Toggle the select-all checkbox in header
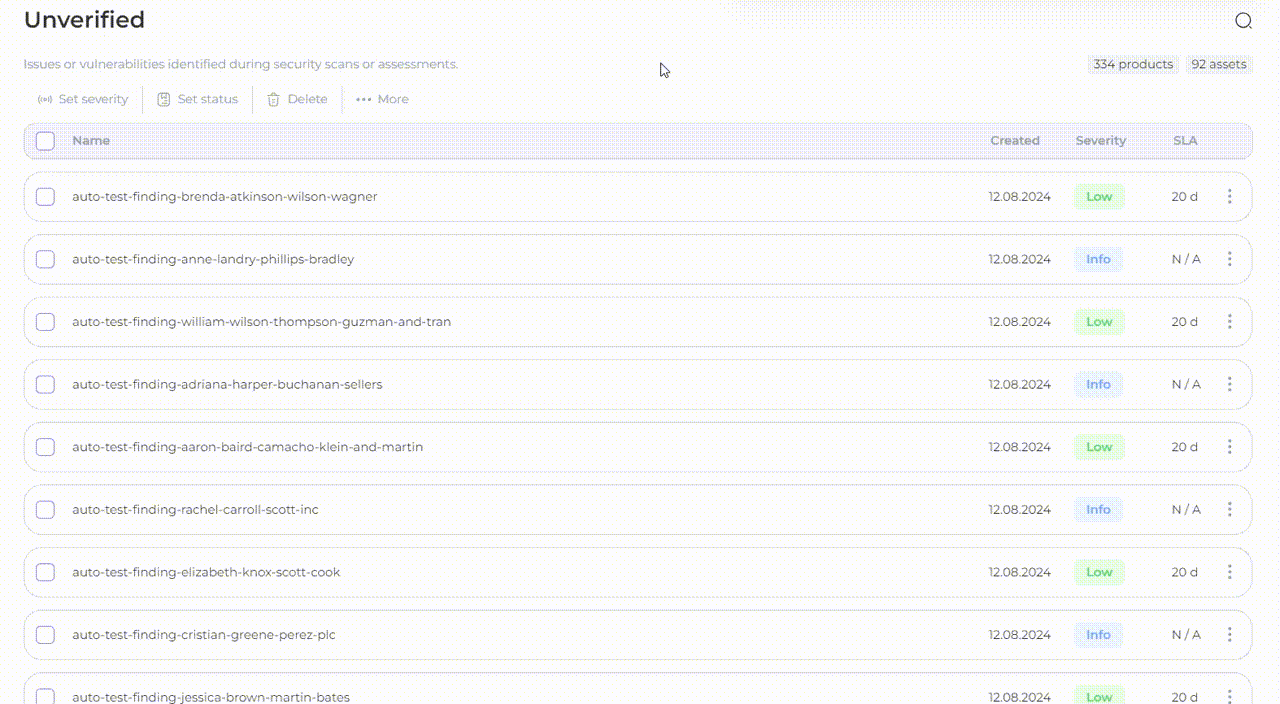1280x704 pixels. coord(45,141)
